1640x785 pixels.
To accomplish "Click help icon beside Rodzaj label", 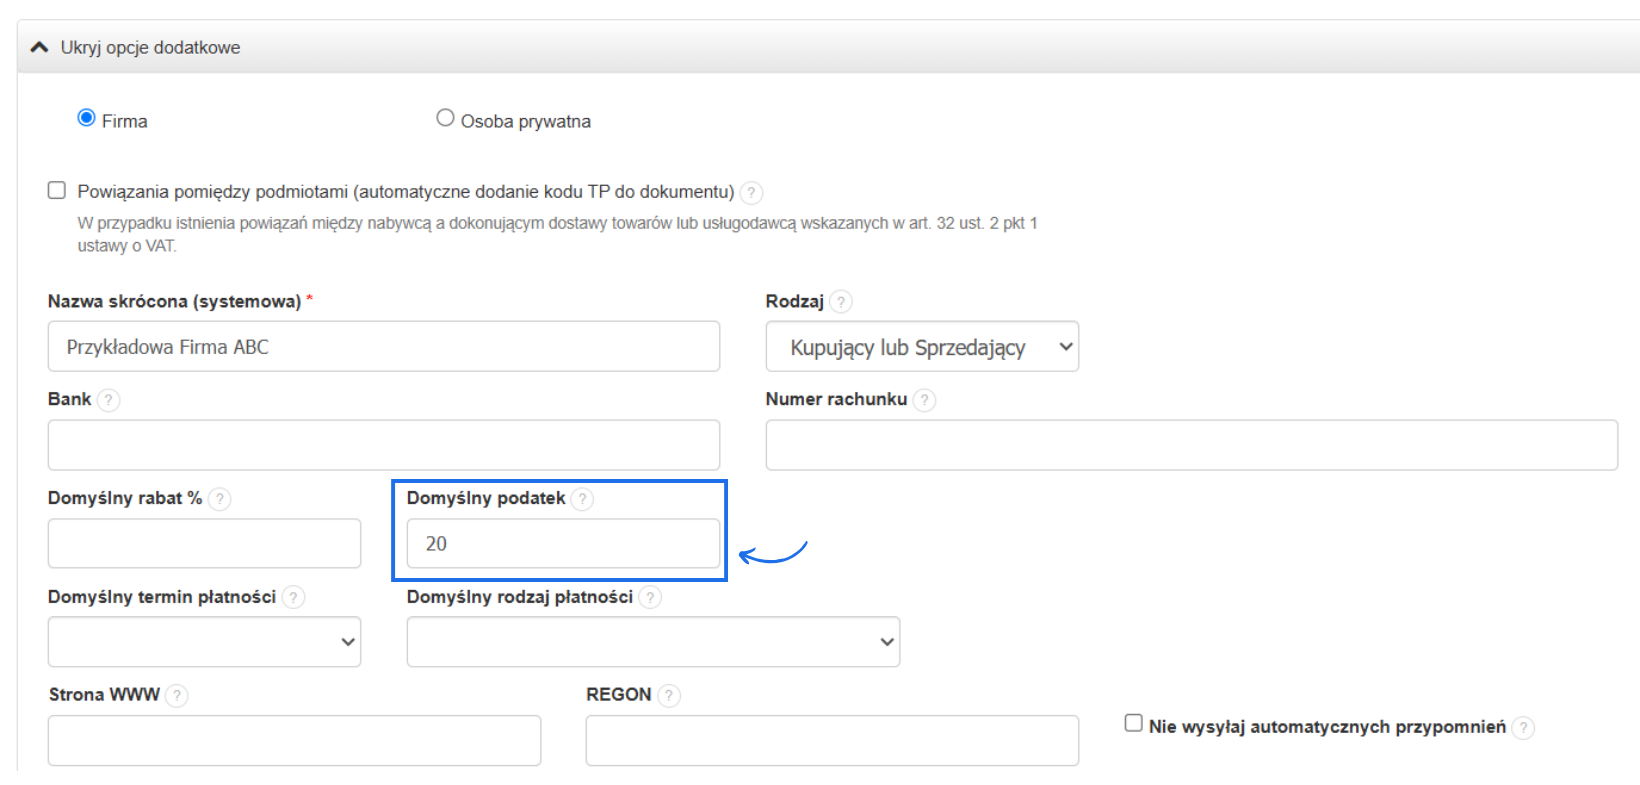I will (841, 302).
